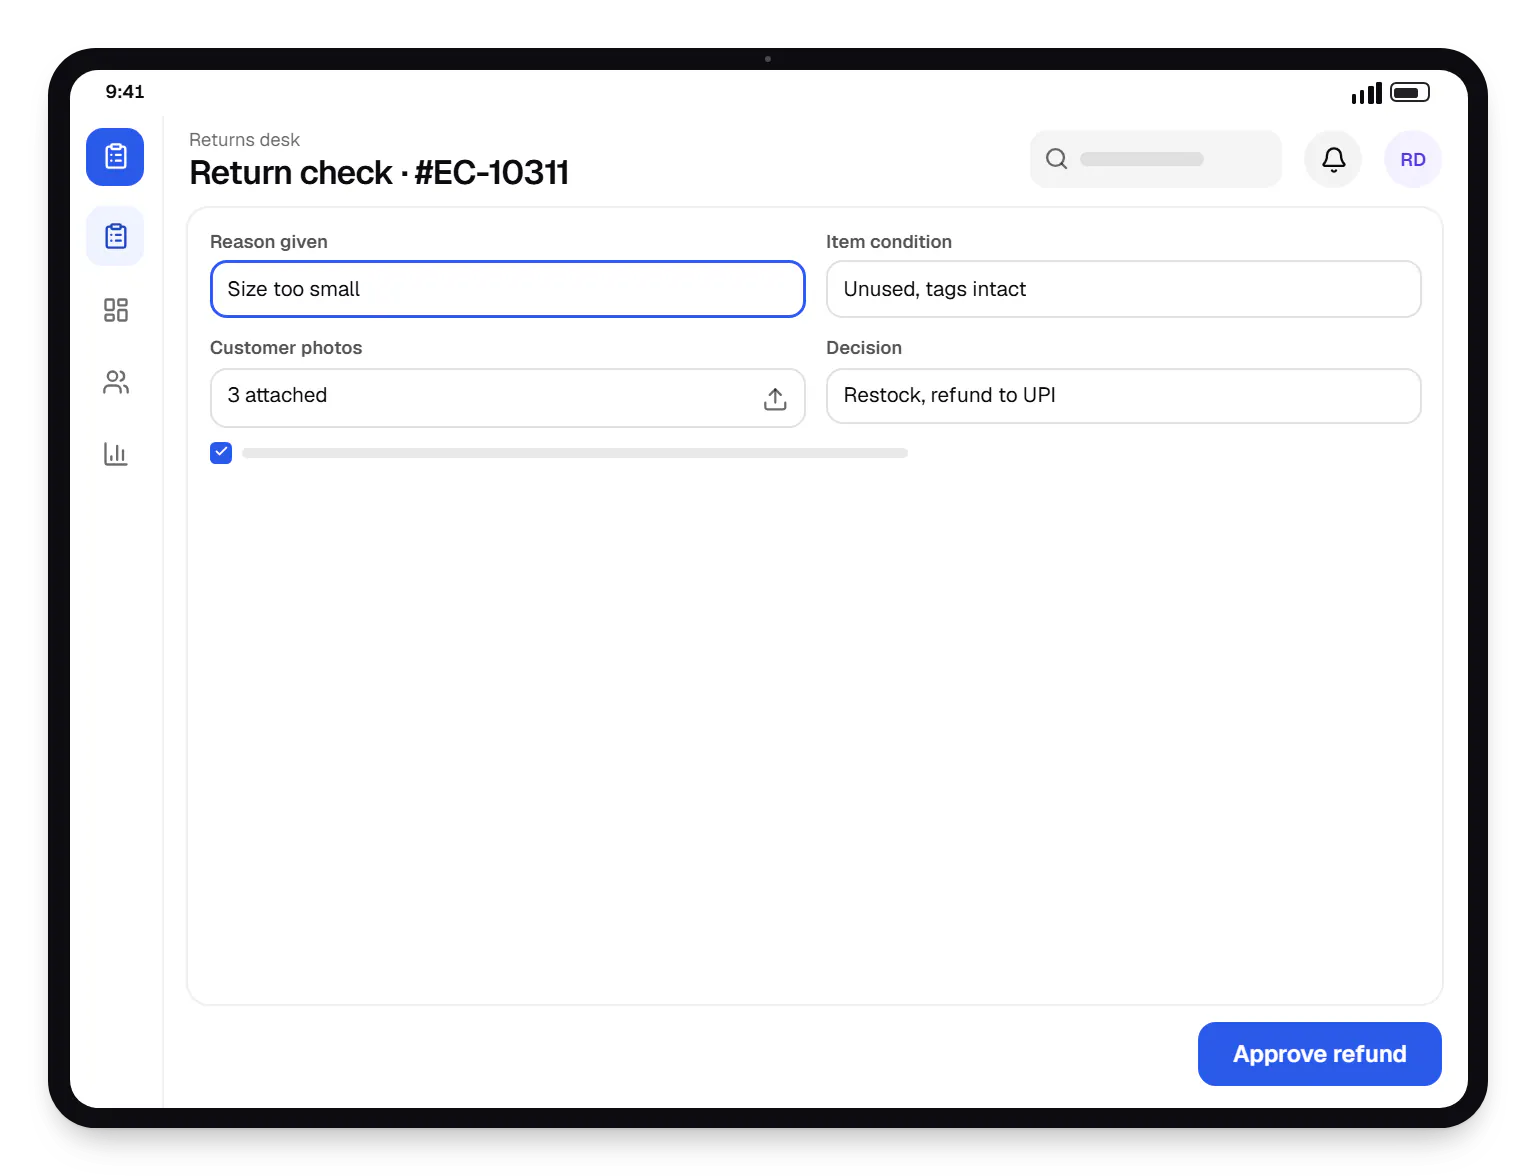Click the 'Decision' label
1536x1176 pixels.
tap(864, 348)
